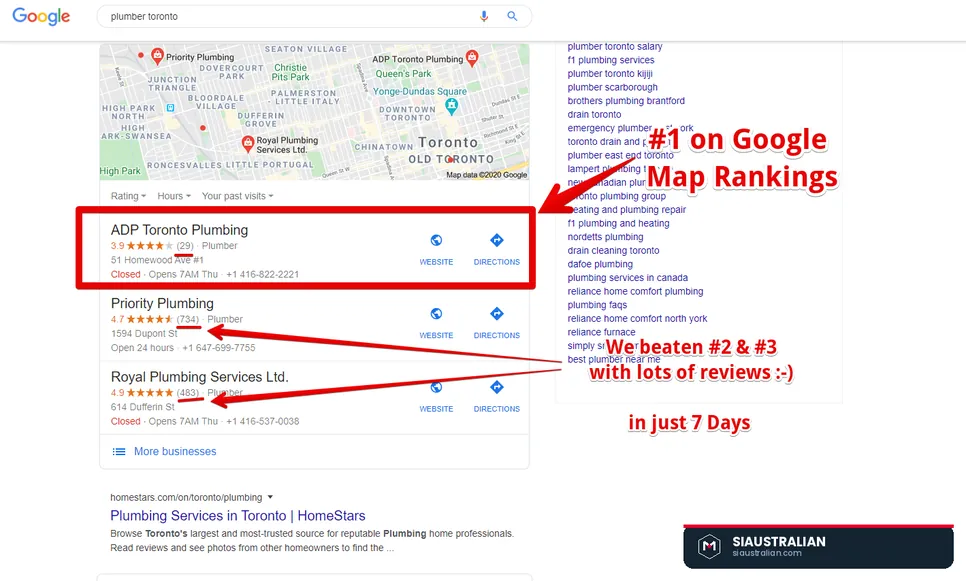
Task: Click address 51 Homewood Ave #1
Action: [157, 260]
